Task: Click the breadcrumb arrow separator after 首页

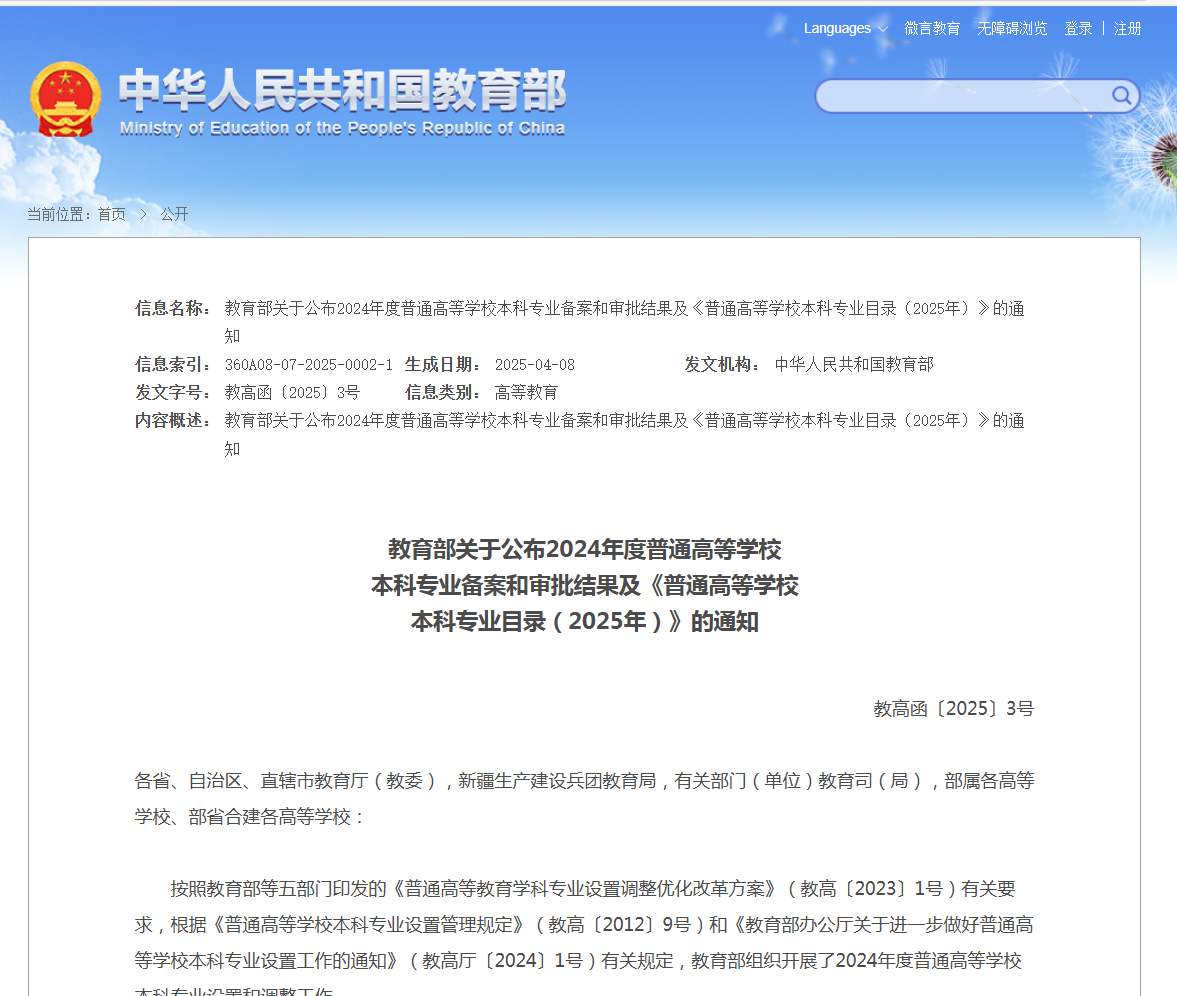Action: [x=143, y=214]
